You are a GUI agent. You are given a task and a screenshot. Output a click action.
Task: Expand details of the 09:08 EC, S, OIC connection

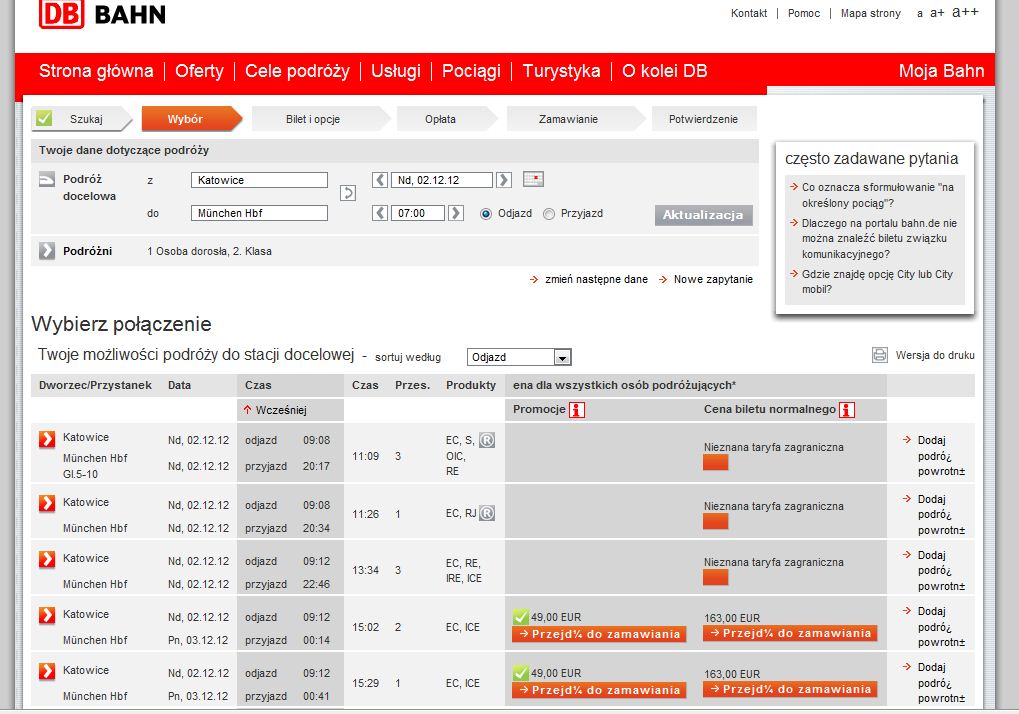click(47, 439)
